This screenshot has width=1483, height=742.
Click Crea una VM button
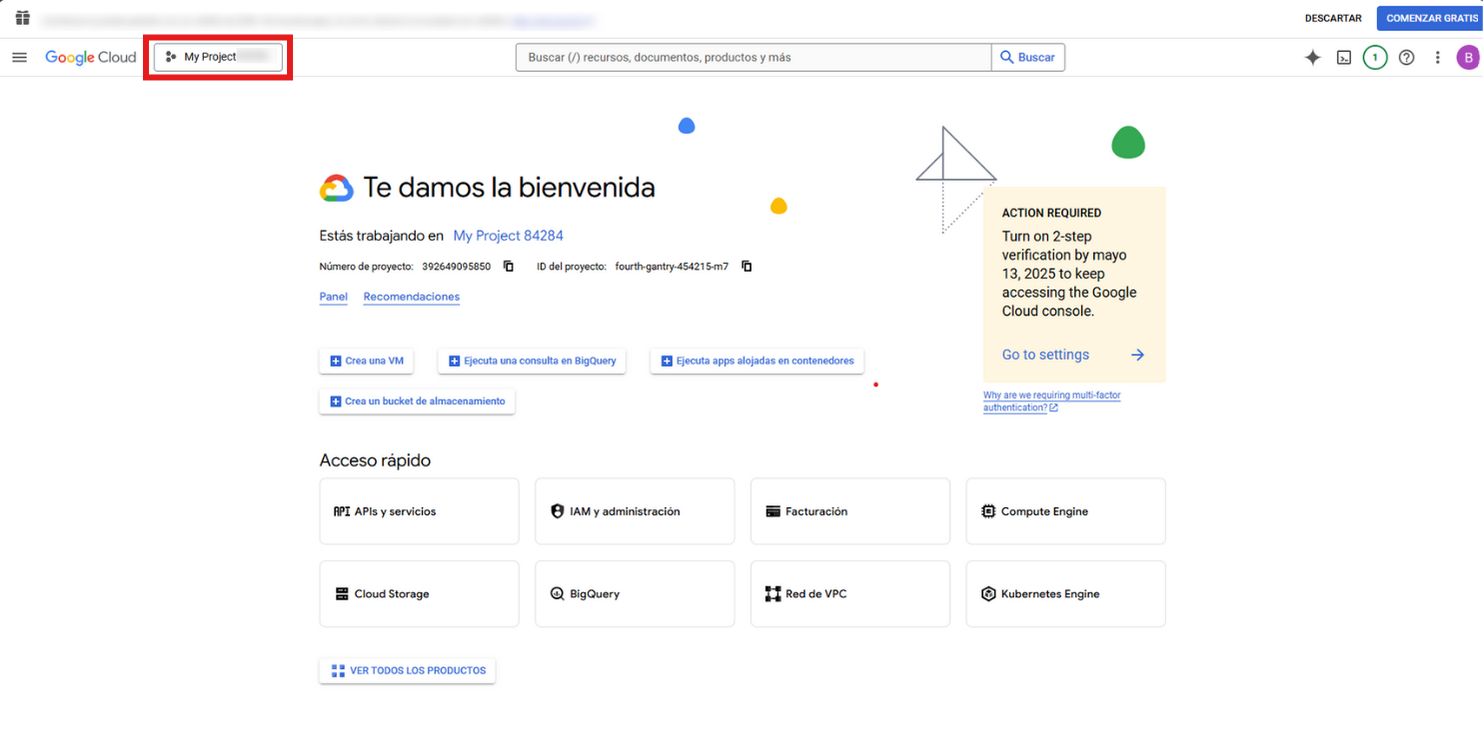click(x=366, y=361)
